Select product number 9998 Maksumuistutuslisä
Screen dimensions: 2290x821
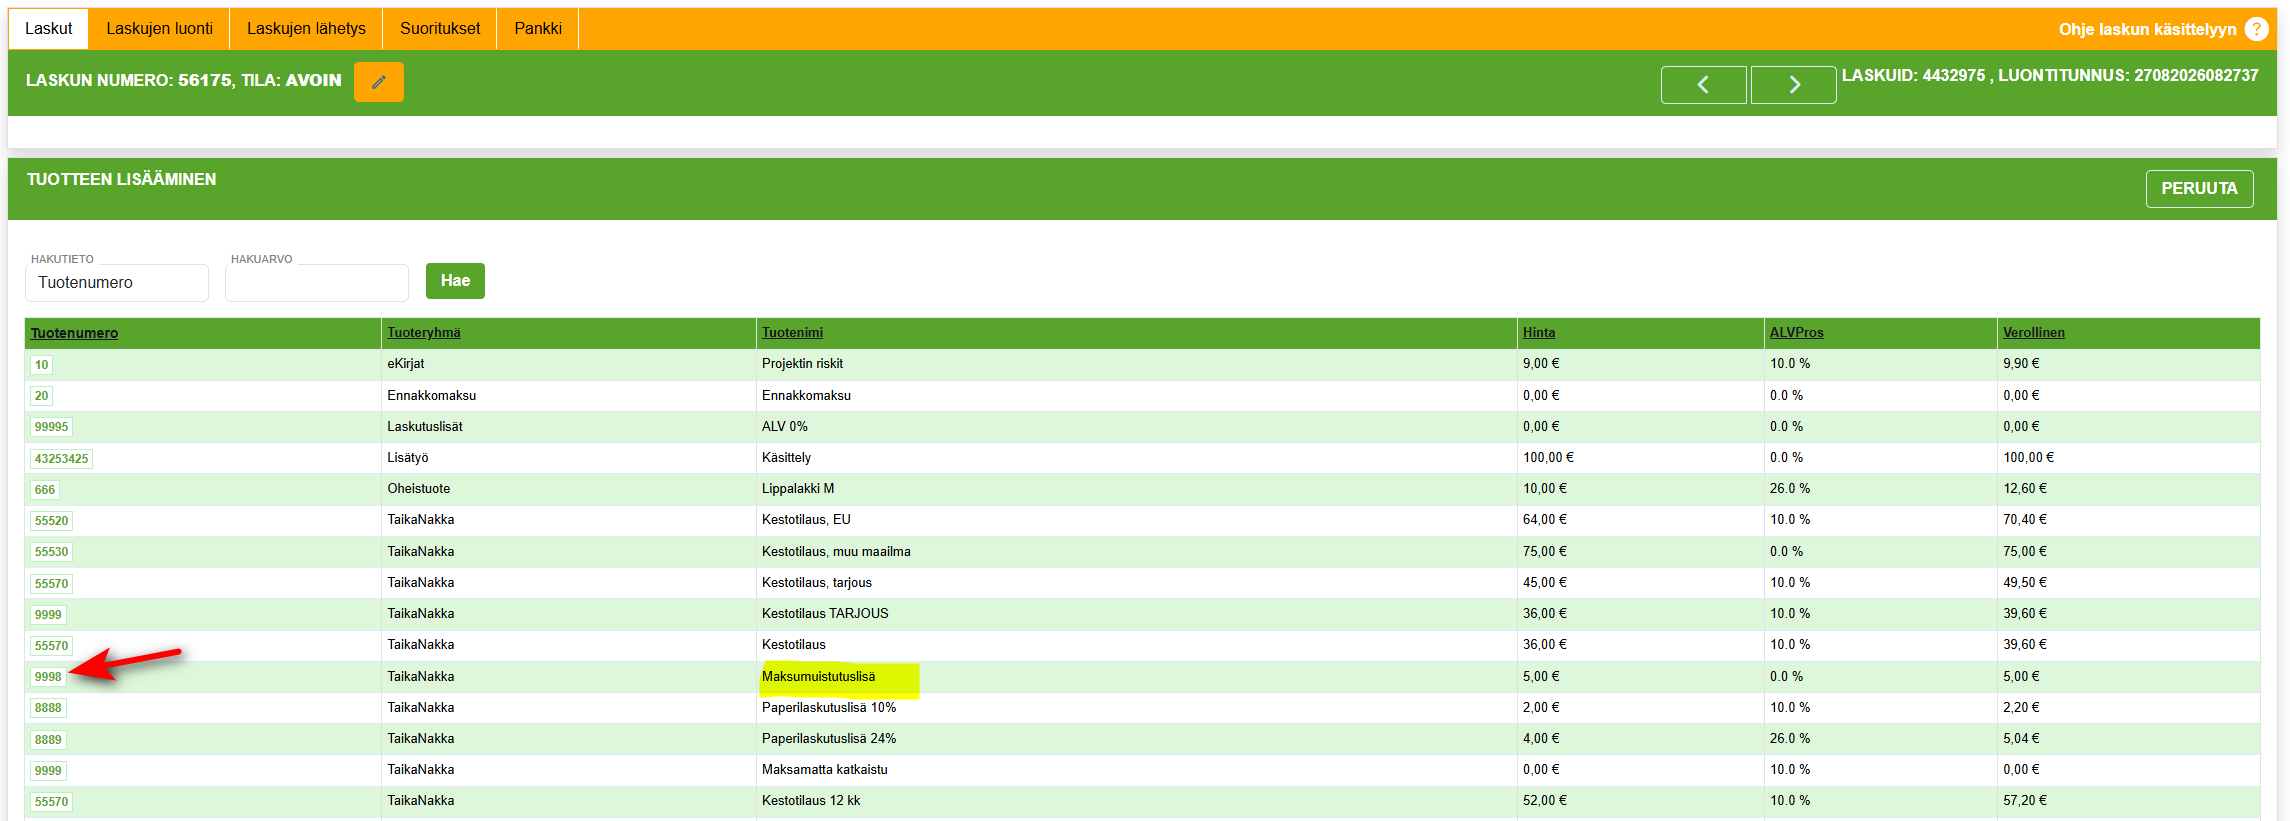point(48,677)
